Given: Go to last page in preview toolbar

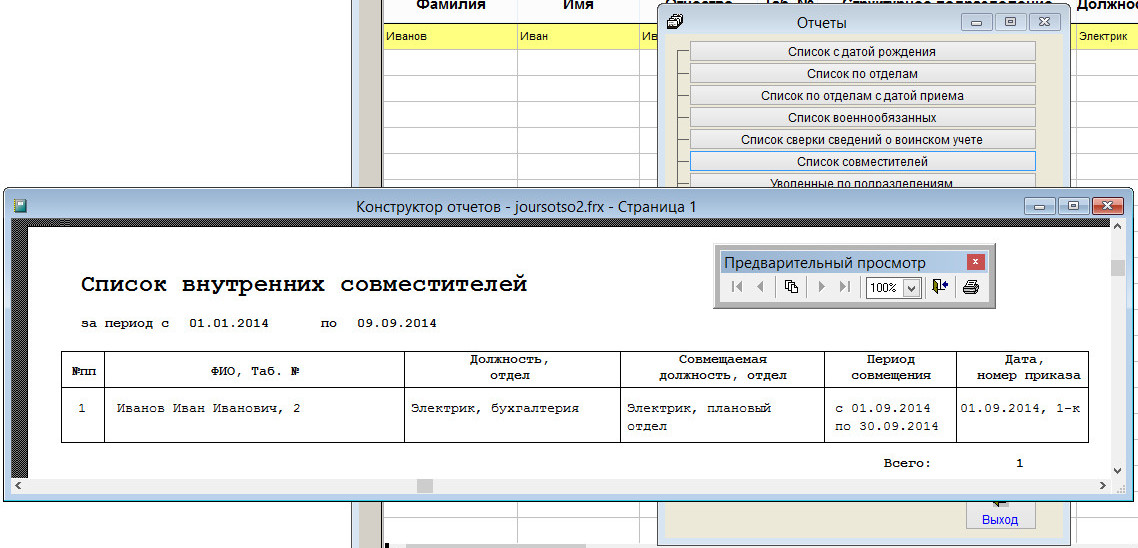Looking at the screenshot, I should pos(844,287).
